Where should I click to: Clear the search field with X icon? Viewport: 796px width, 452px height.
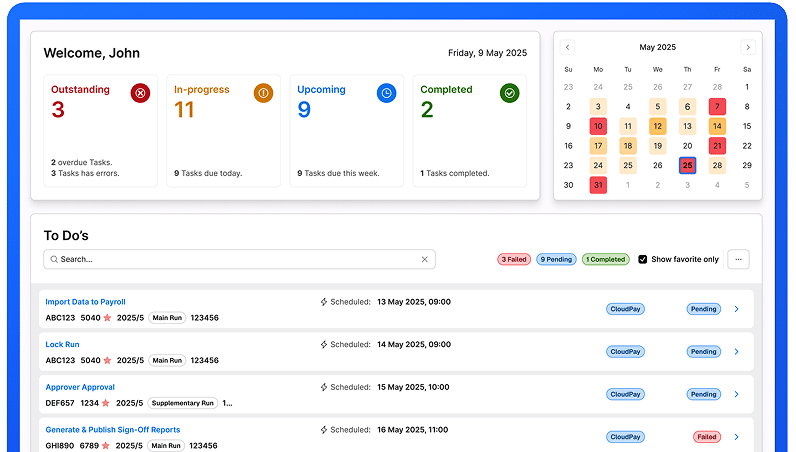tap(424, 260)
